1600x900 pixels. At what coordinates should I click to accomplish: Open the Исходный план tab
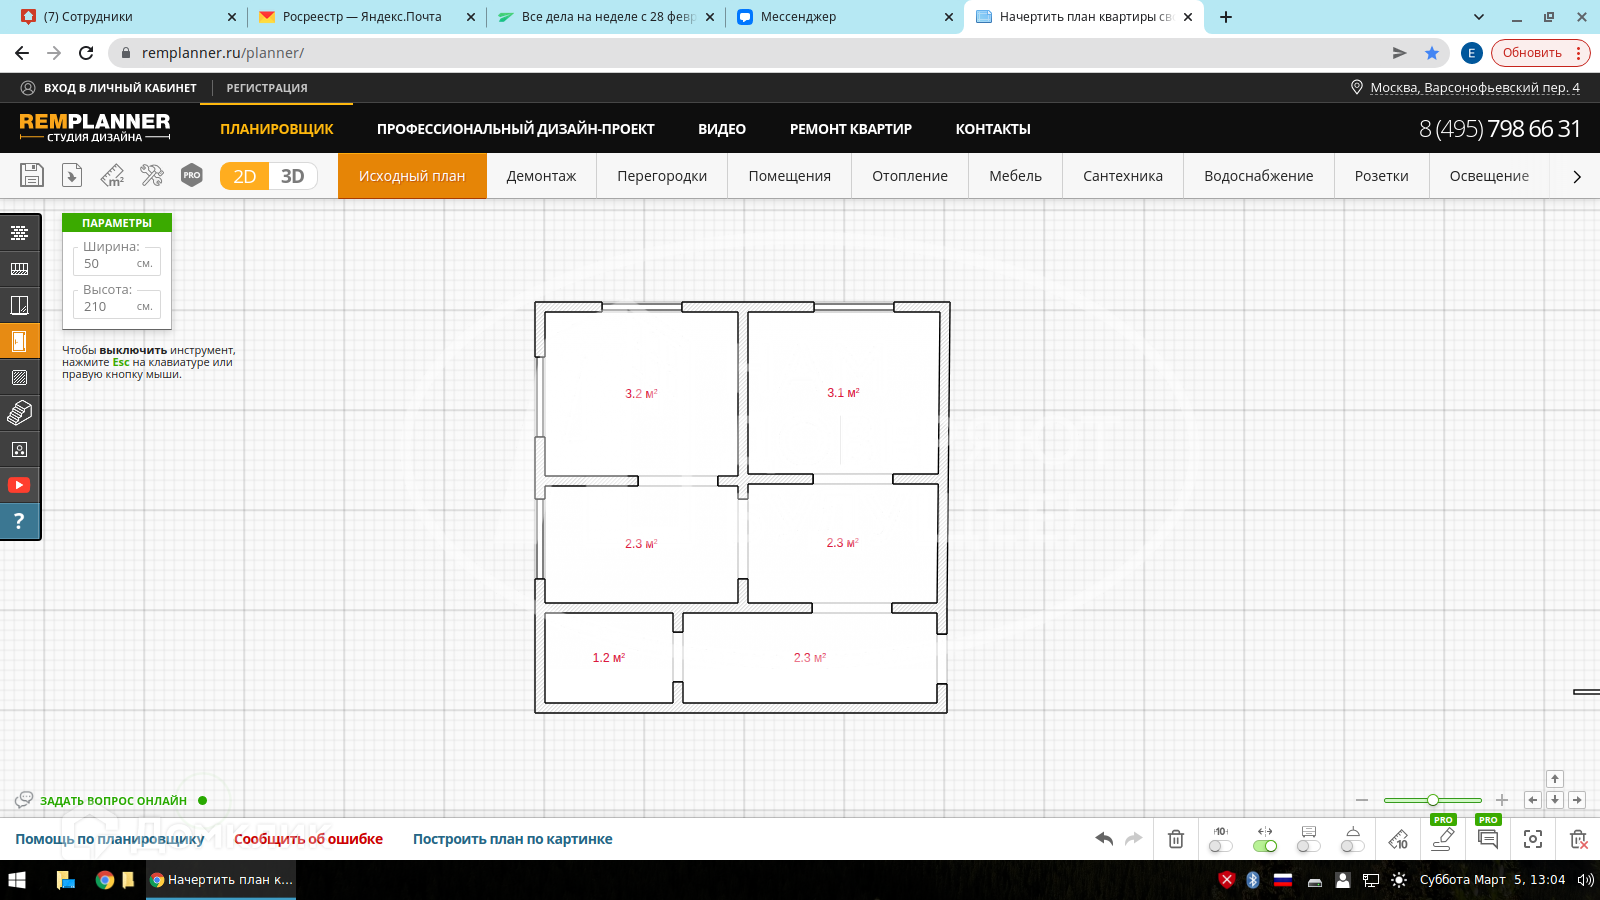click(412, 176)
